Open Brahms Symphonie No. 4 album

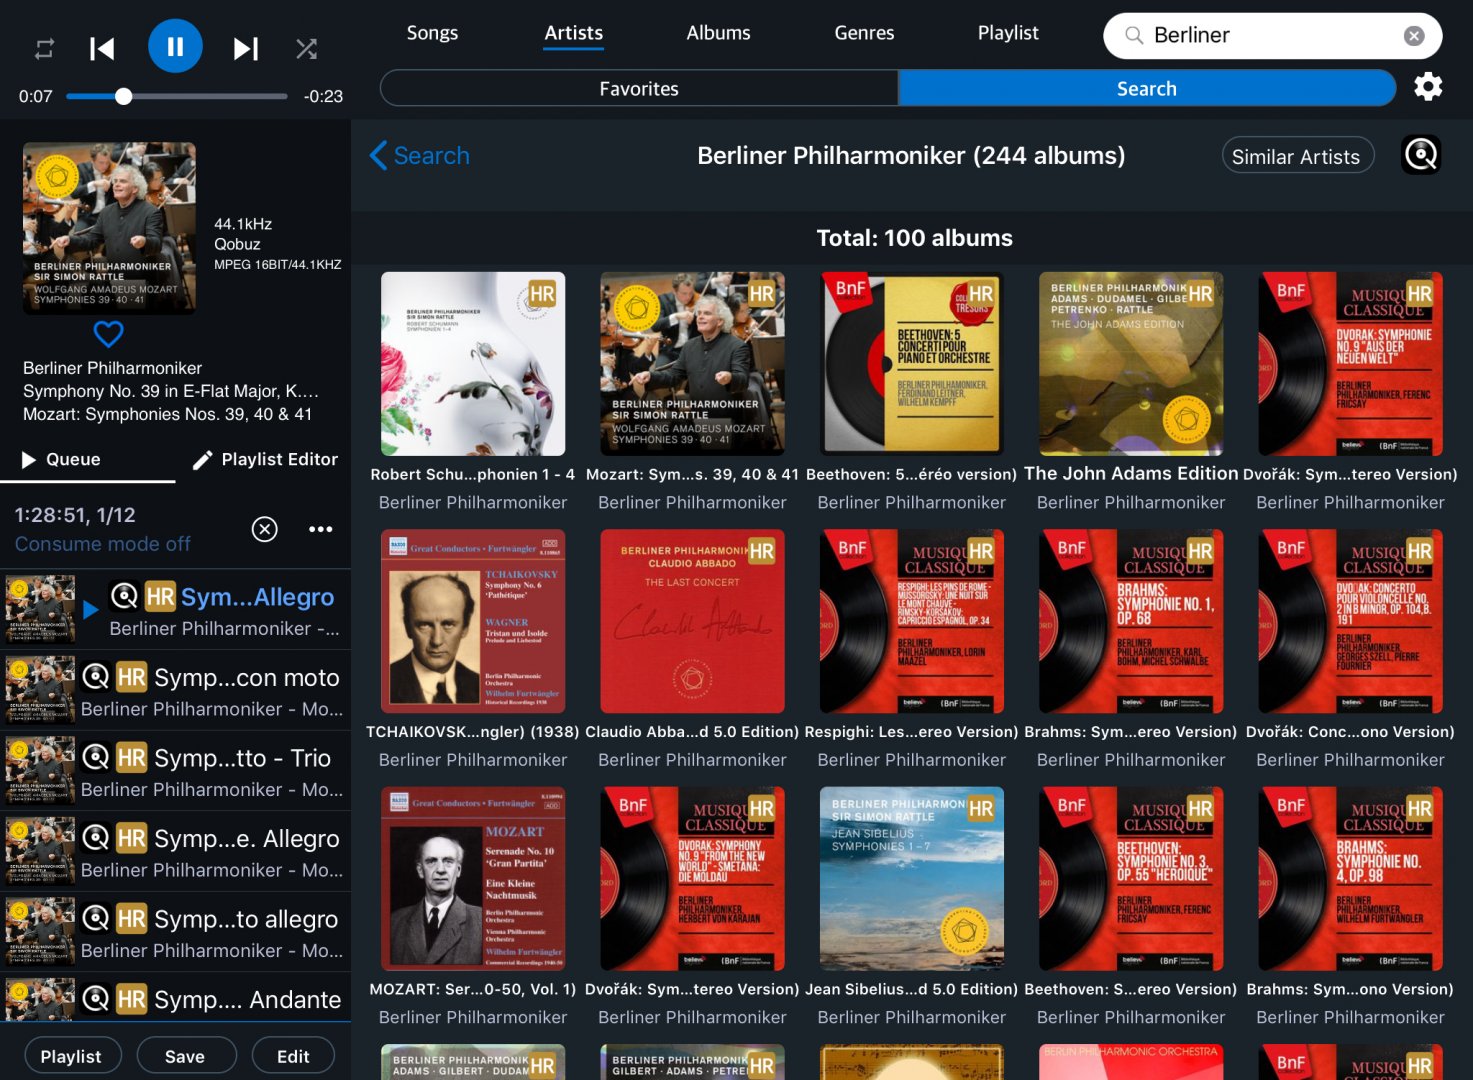coord(1350,879)
